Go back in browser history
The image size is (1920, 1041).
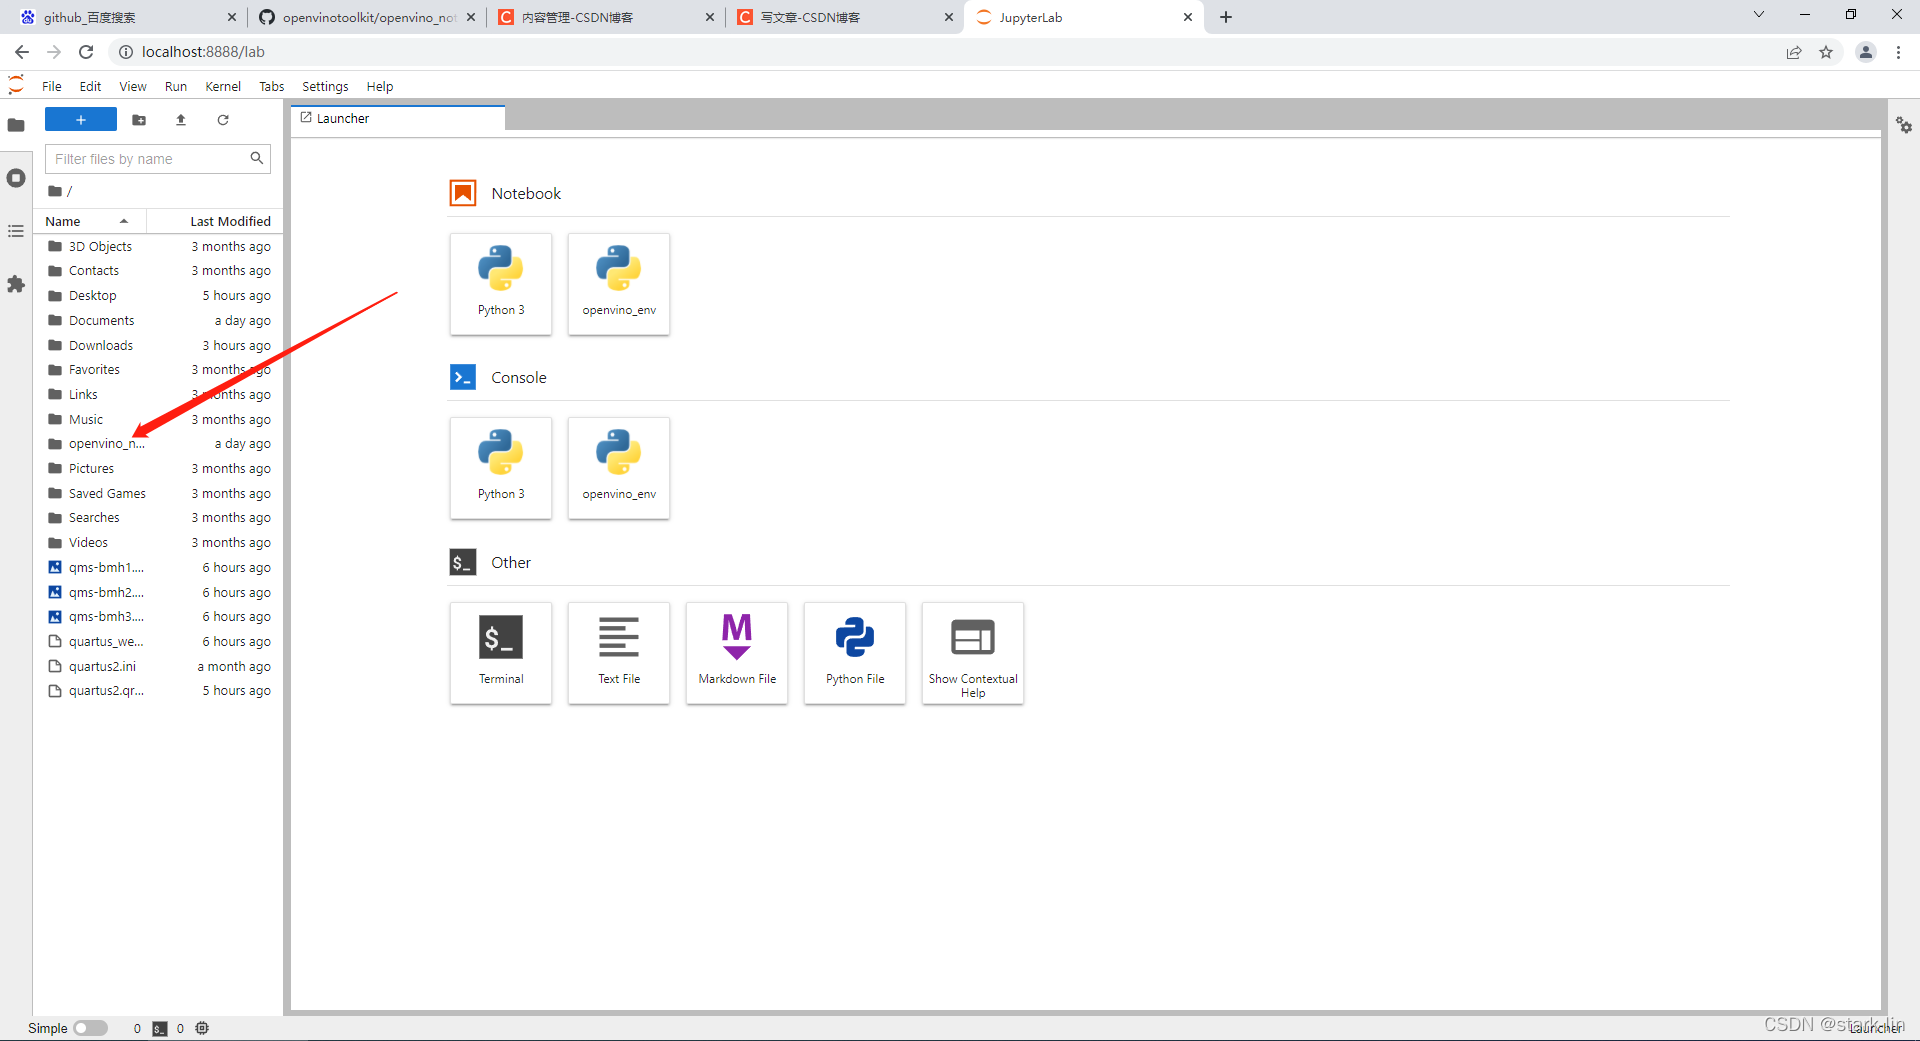click(x=22, y=52)
